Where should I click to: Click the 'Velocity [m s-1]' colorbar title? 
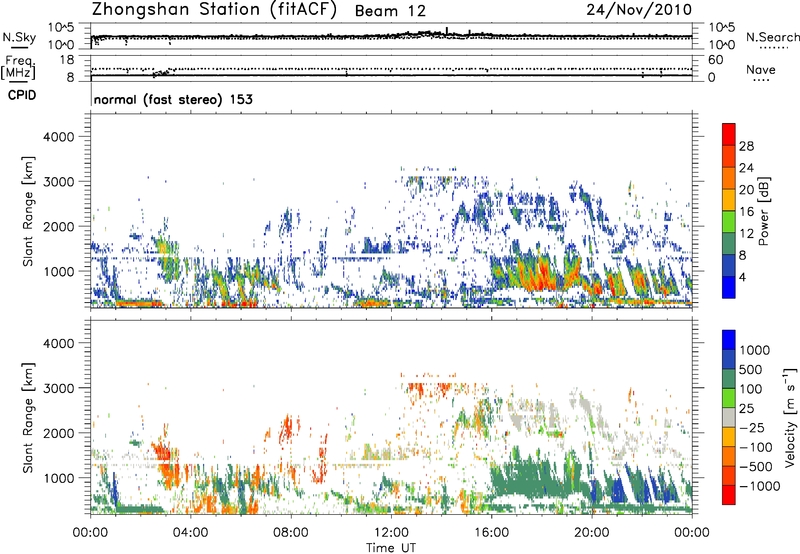790,417
